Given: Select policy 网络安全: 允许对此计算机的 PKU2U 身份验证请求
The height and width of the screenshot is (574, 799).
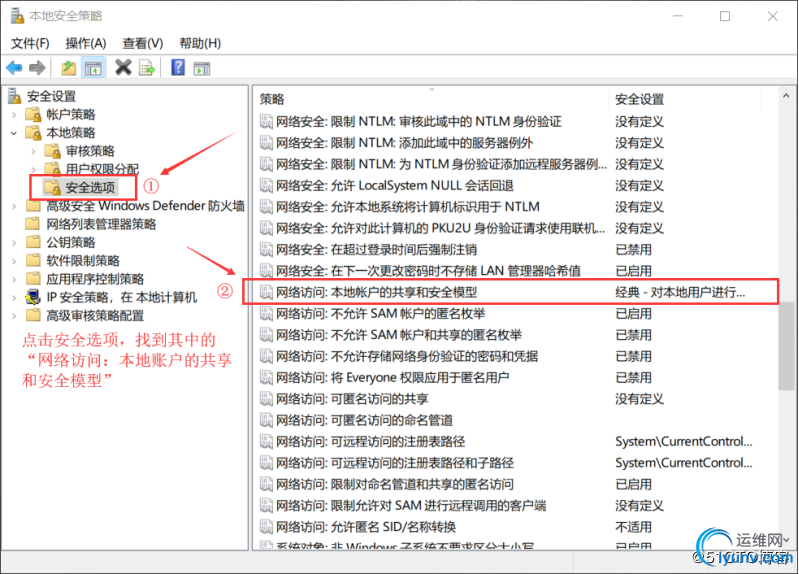Looking at the screenshot, I should [x=441, y=228].
